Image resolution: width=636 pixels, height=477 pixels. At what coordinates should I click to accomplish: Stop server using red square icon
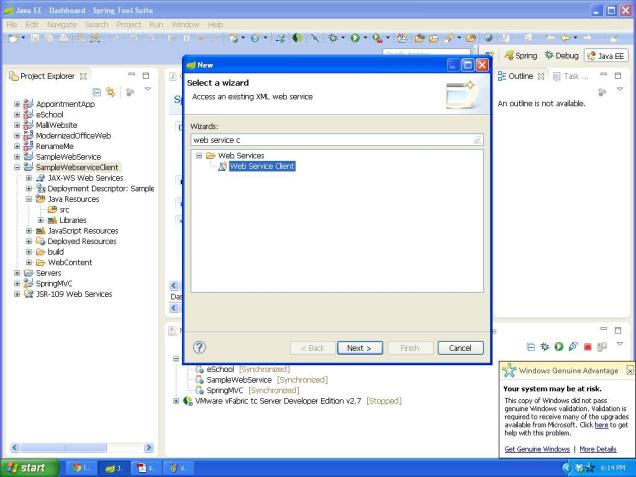click(587, 347)
